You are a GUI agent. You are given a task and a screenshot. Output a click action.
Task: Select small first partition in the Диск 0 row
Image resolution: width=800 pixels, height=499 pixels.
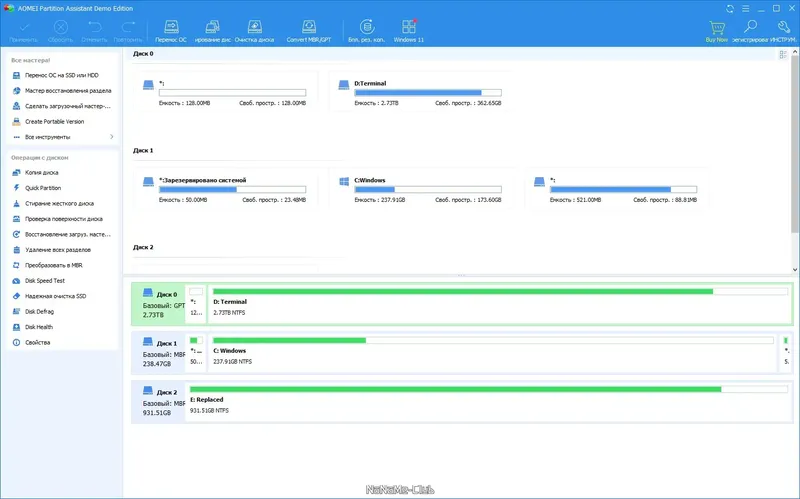[x=196, y=304]
